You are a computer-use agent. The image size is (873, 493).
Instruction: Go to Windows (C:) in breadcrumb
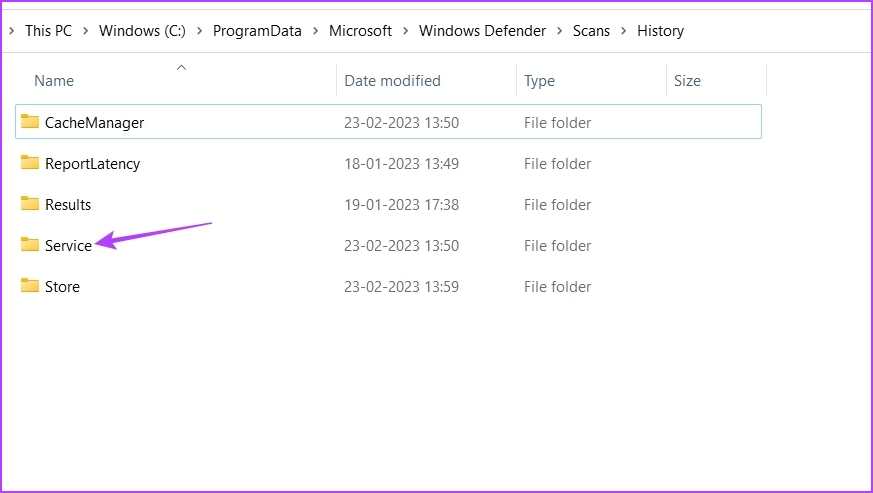coord(143,31)
